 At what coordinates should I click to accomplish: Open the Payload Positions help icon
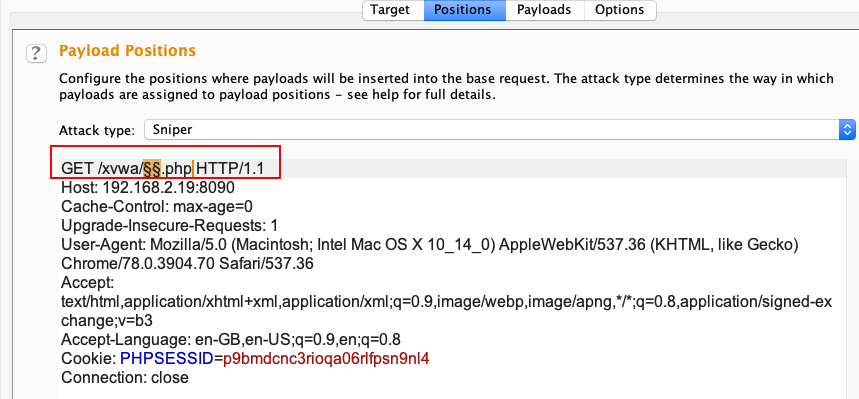coord(36,53)
